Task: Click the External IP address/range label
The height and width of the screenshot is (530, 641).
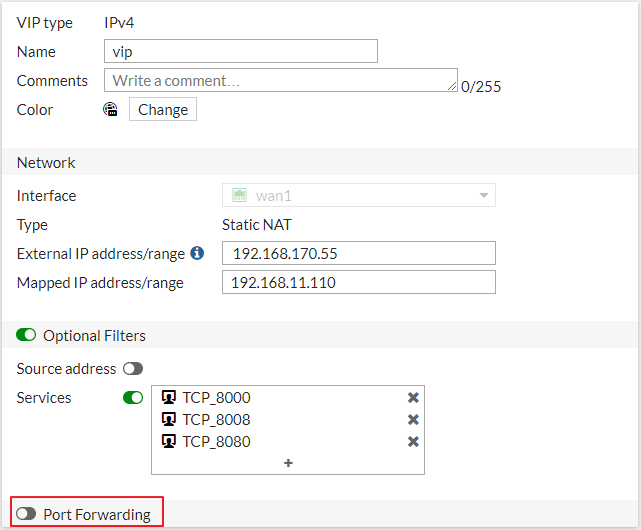Action: 101,254
